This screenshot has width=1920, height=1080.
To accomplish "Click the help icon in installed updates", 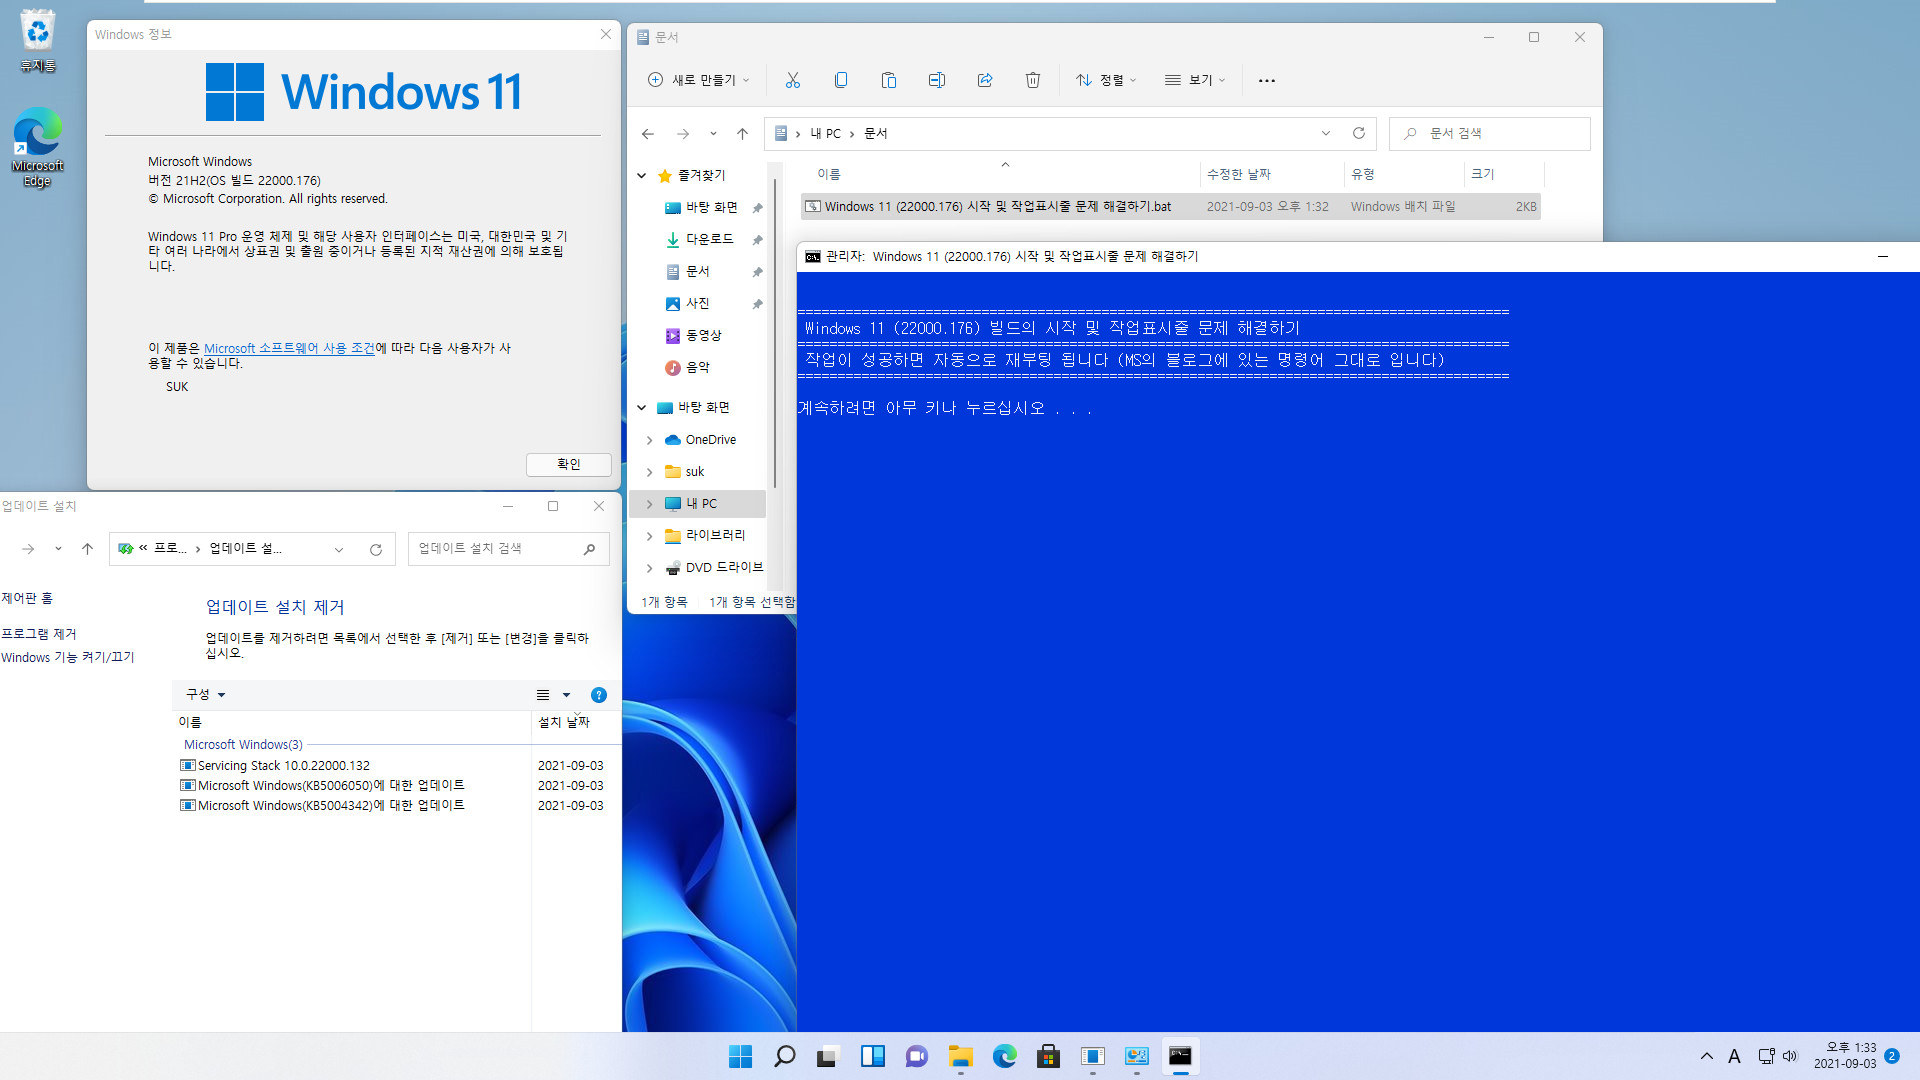I will click(x=599, y=695).
